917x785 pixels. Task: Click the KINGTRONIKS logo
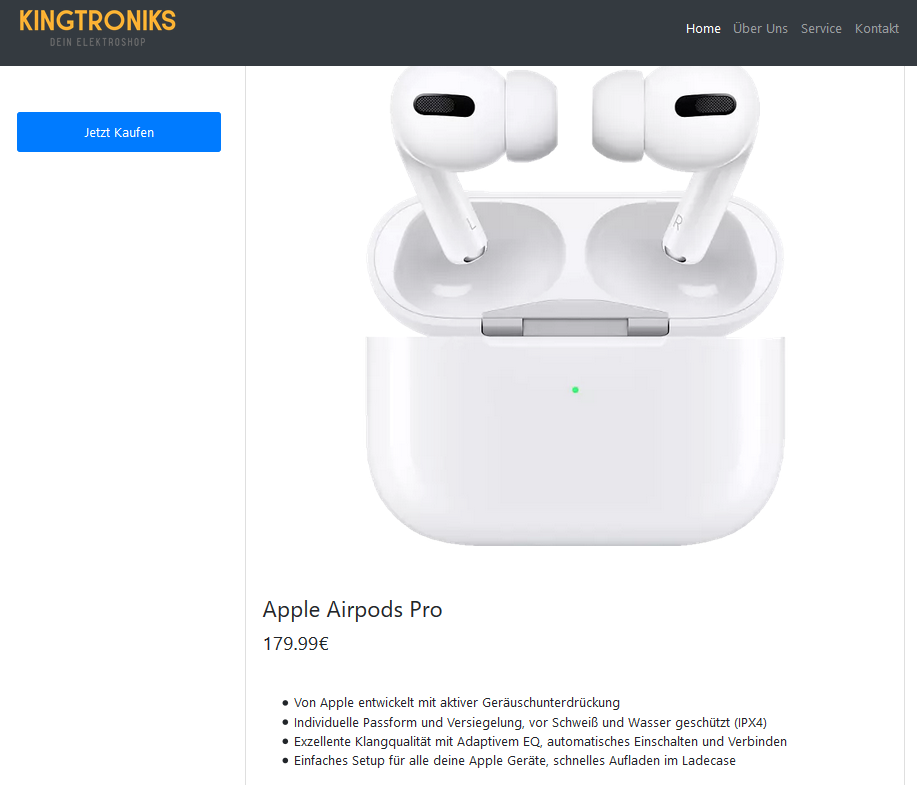tap(97, 21)
